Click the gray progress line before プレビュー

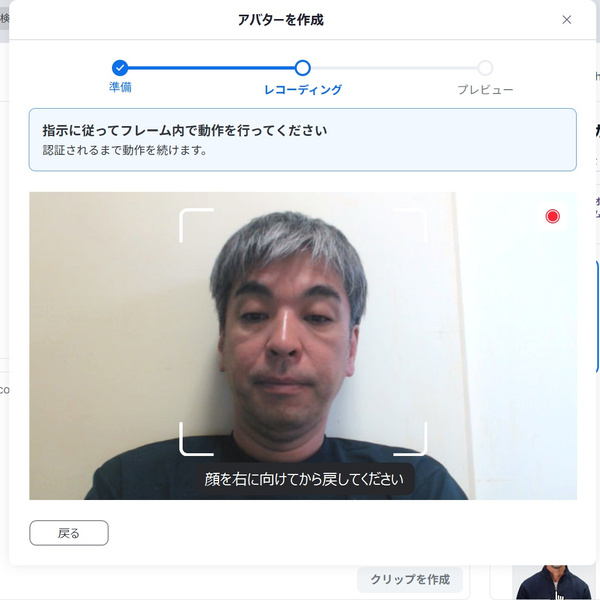(394, 68)
